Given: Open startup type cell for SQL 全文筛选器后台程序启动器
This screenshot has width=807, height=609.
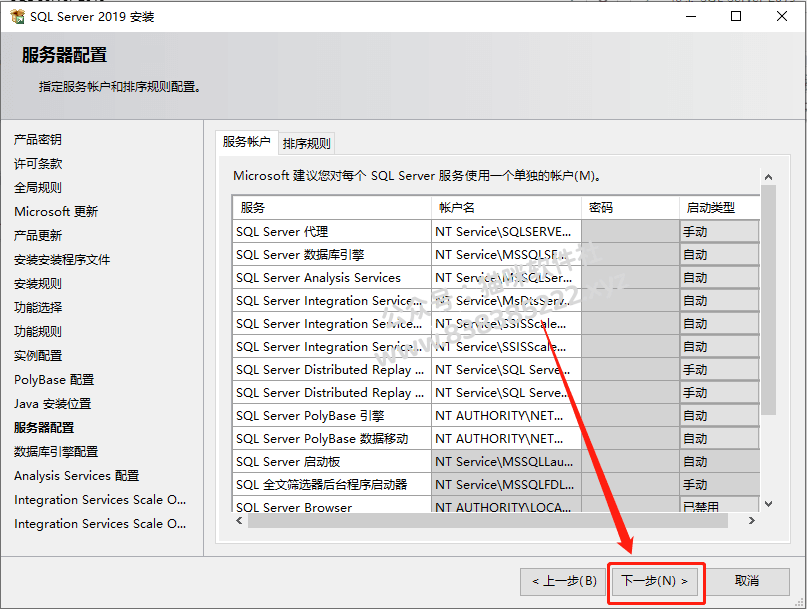Looking at the screenshot, I should coord(720,485).
